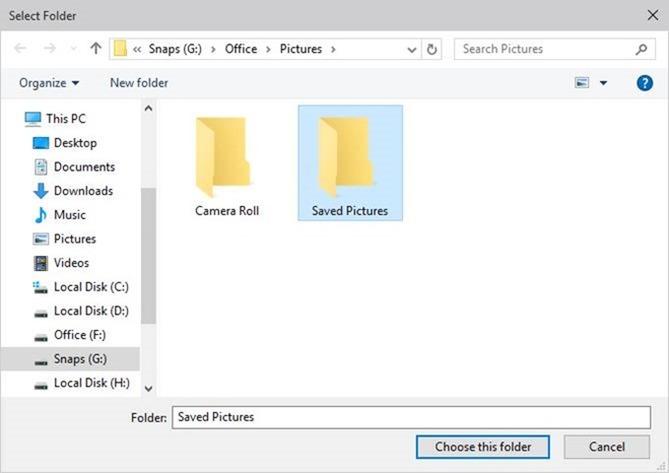Image resolution: width=669 pixels, height=473 pixels.
Task: Open the Organize menu
Action: point(49,83)
